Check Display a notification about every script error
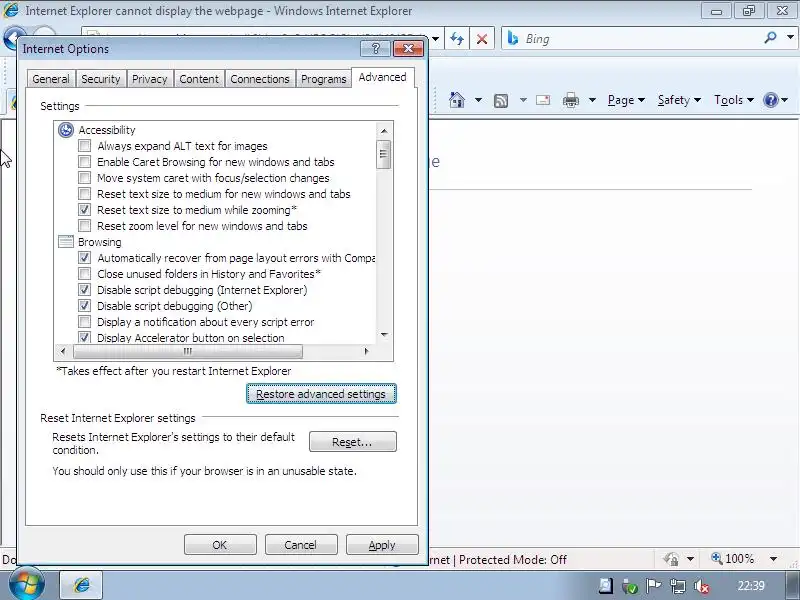This screenshot has height=600, width=800. point(85,321)
